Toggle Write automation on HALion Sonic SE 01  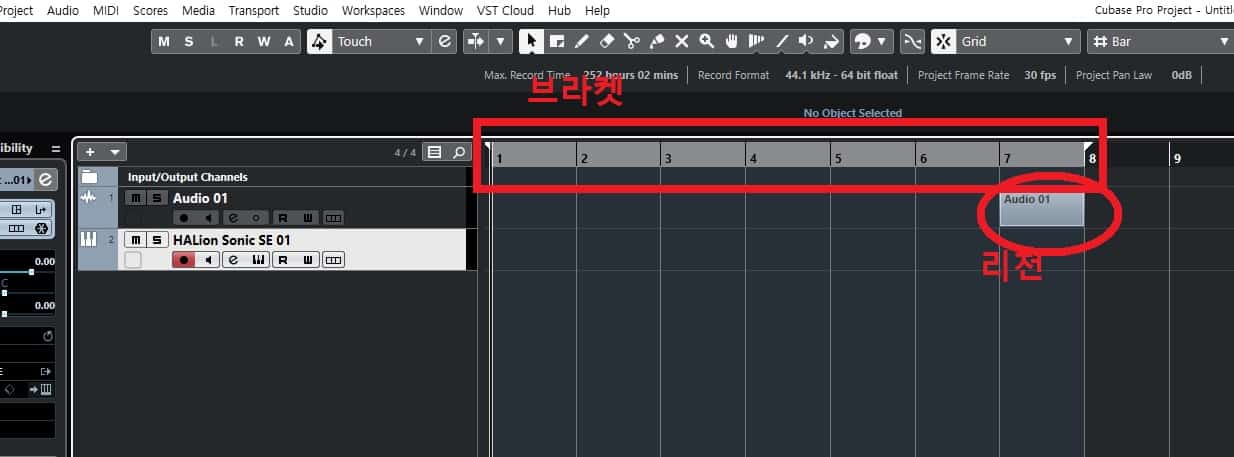coord(309,260)
